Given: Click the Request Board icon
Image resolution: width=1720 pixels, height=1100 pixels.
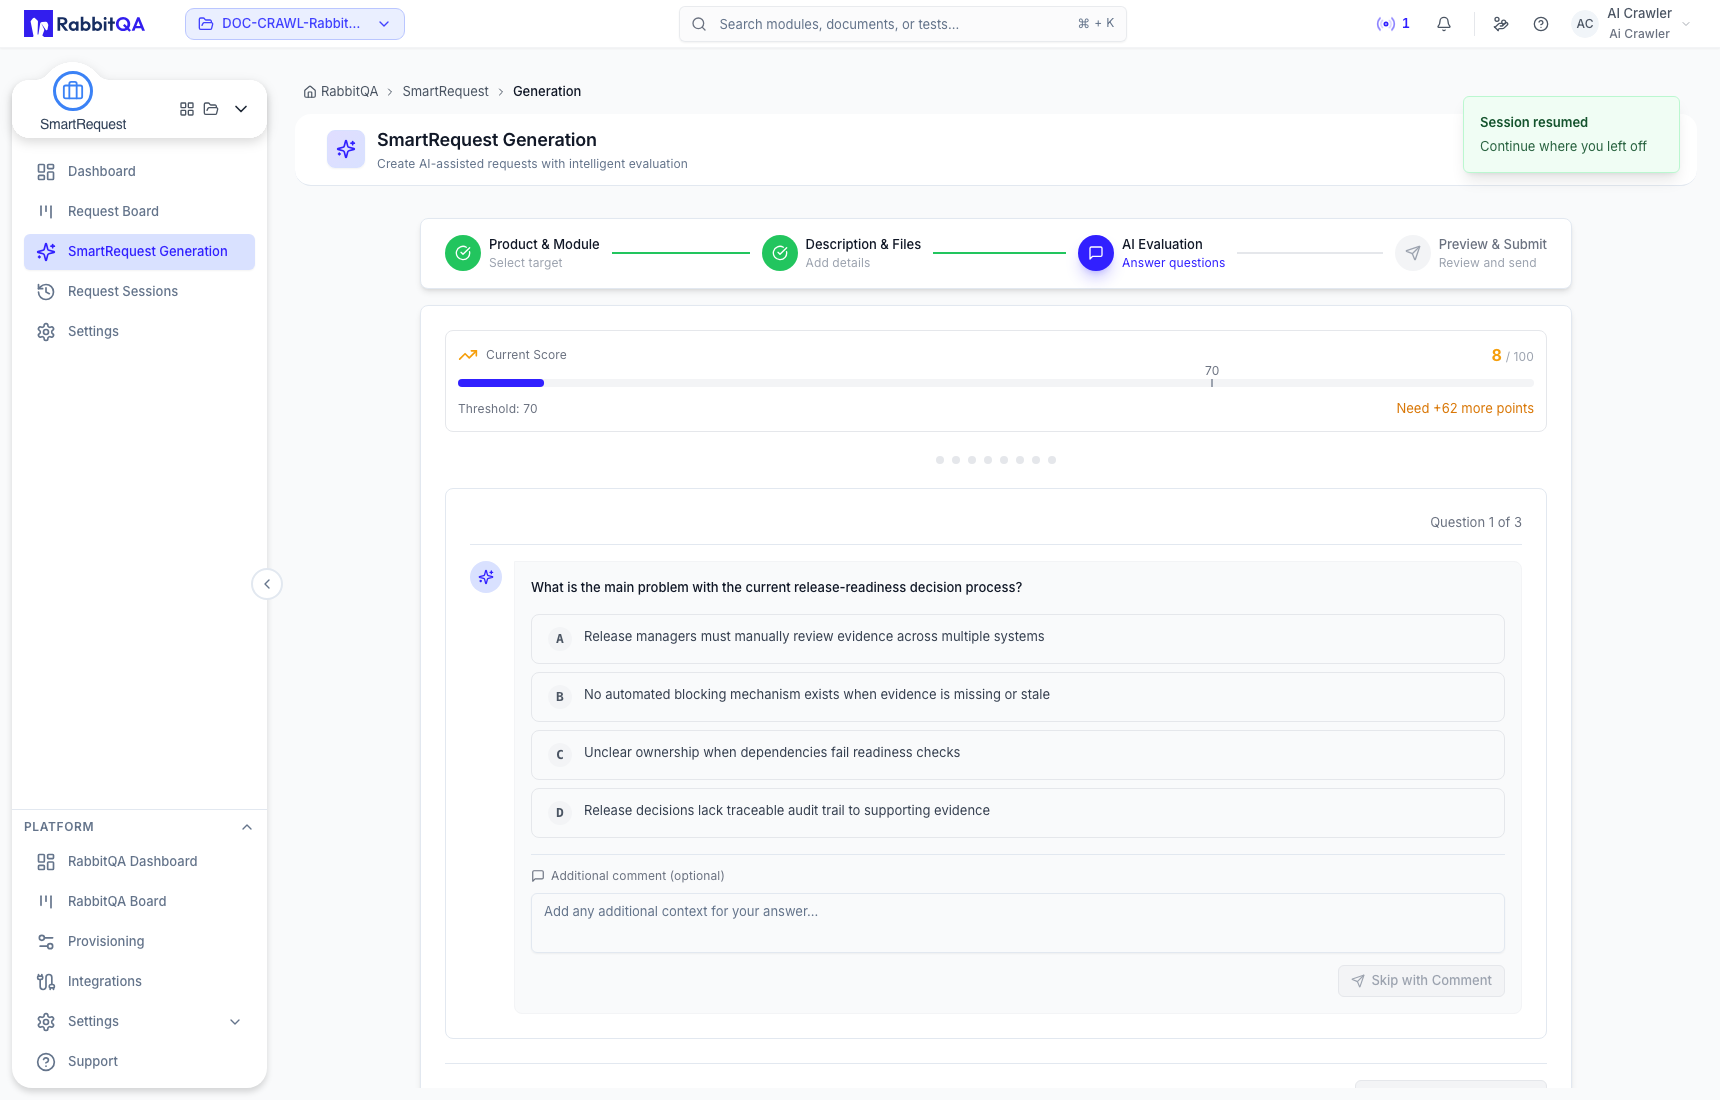Looking at the screenshot, I should coord(46,212).
